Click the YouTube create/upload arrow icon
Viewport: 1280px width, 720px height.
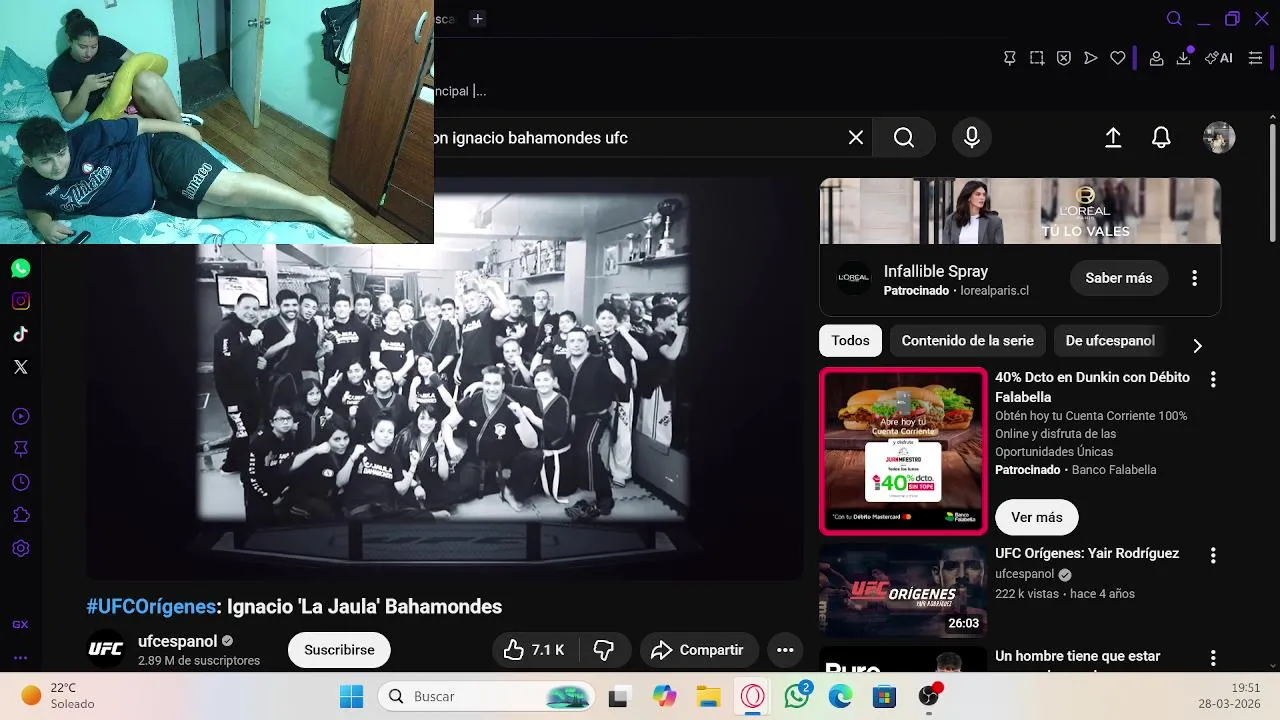[x=1113, y=138]
